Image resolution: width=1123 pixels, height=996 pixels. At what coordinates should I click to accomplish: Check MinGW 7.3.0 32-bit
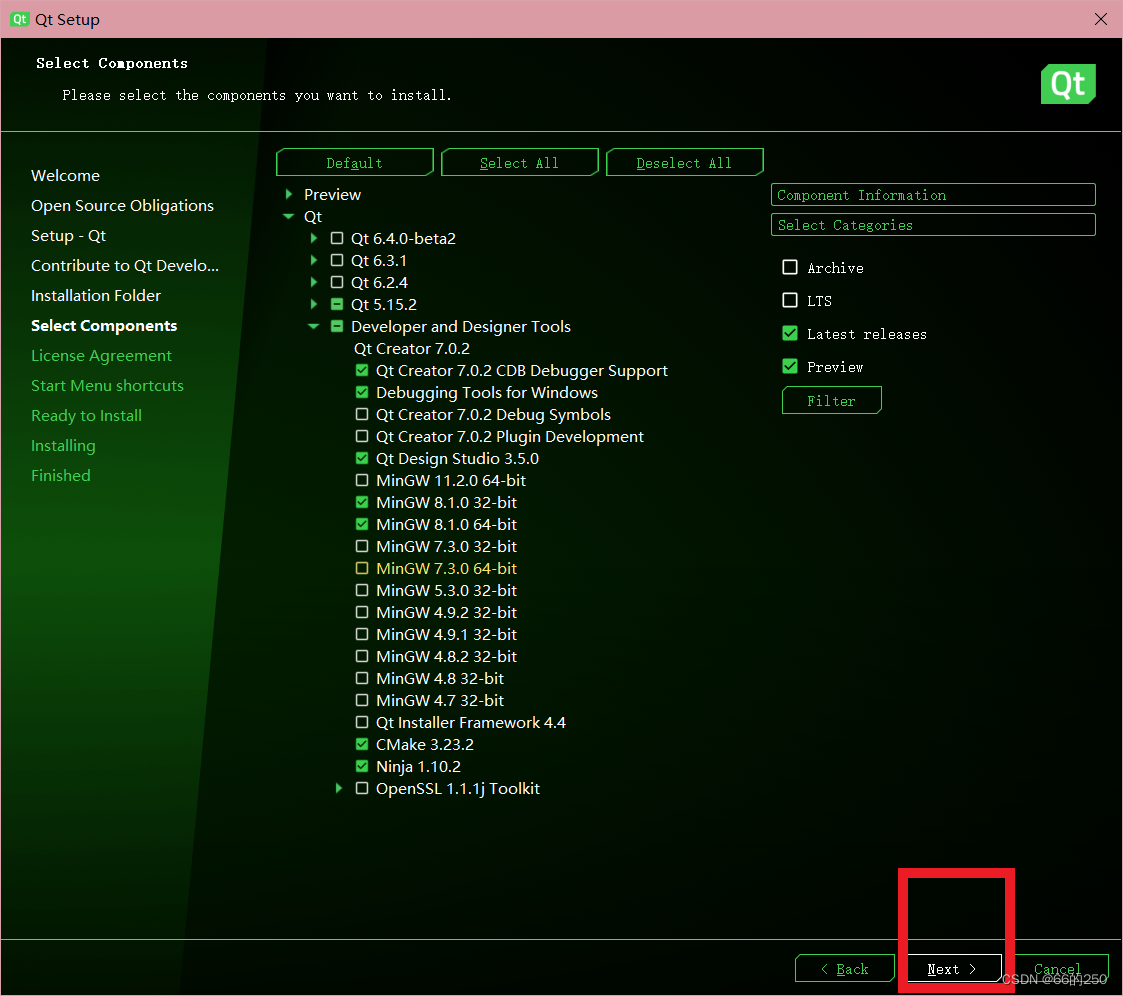[362, 546]
